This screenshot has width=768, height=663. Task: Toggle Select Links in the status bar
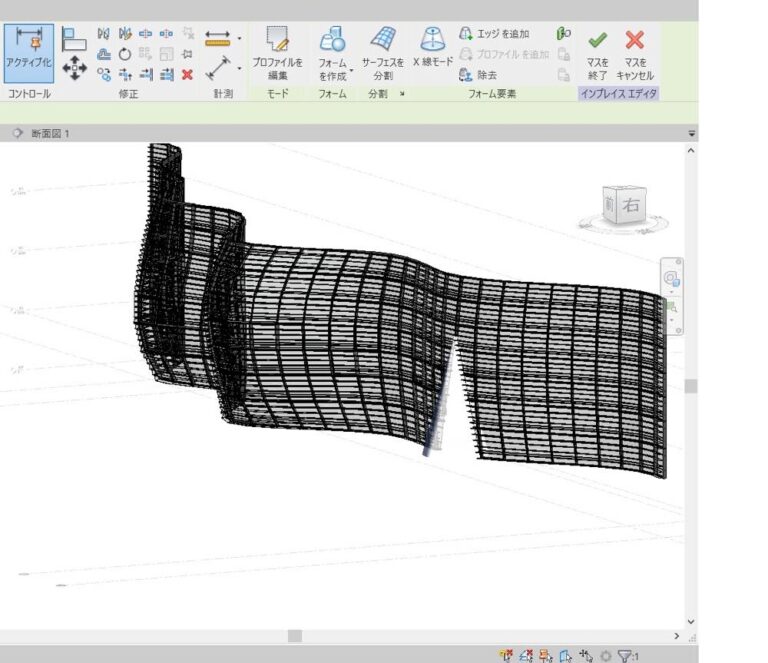(x=506, y=655)
